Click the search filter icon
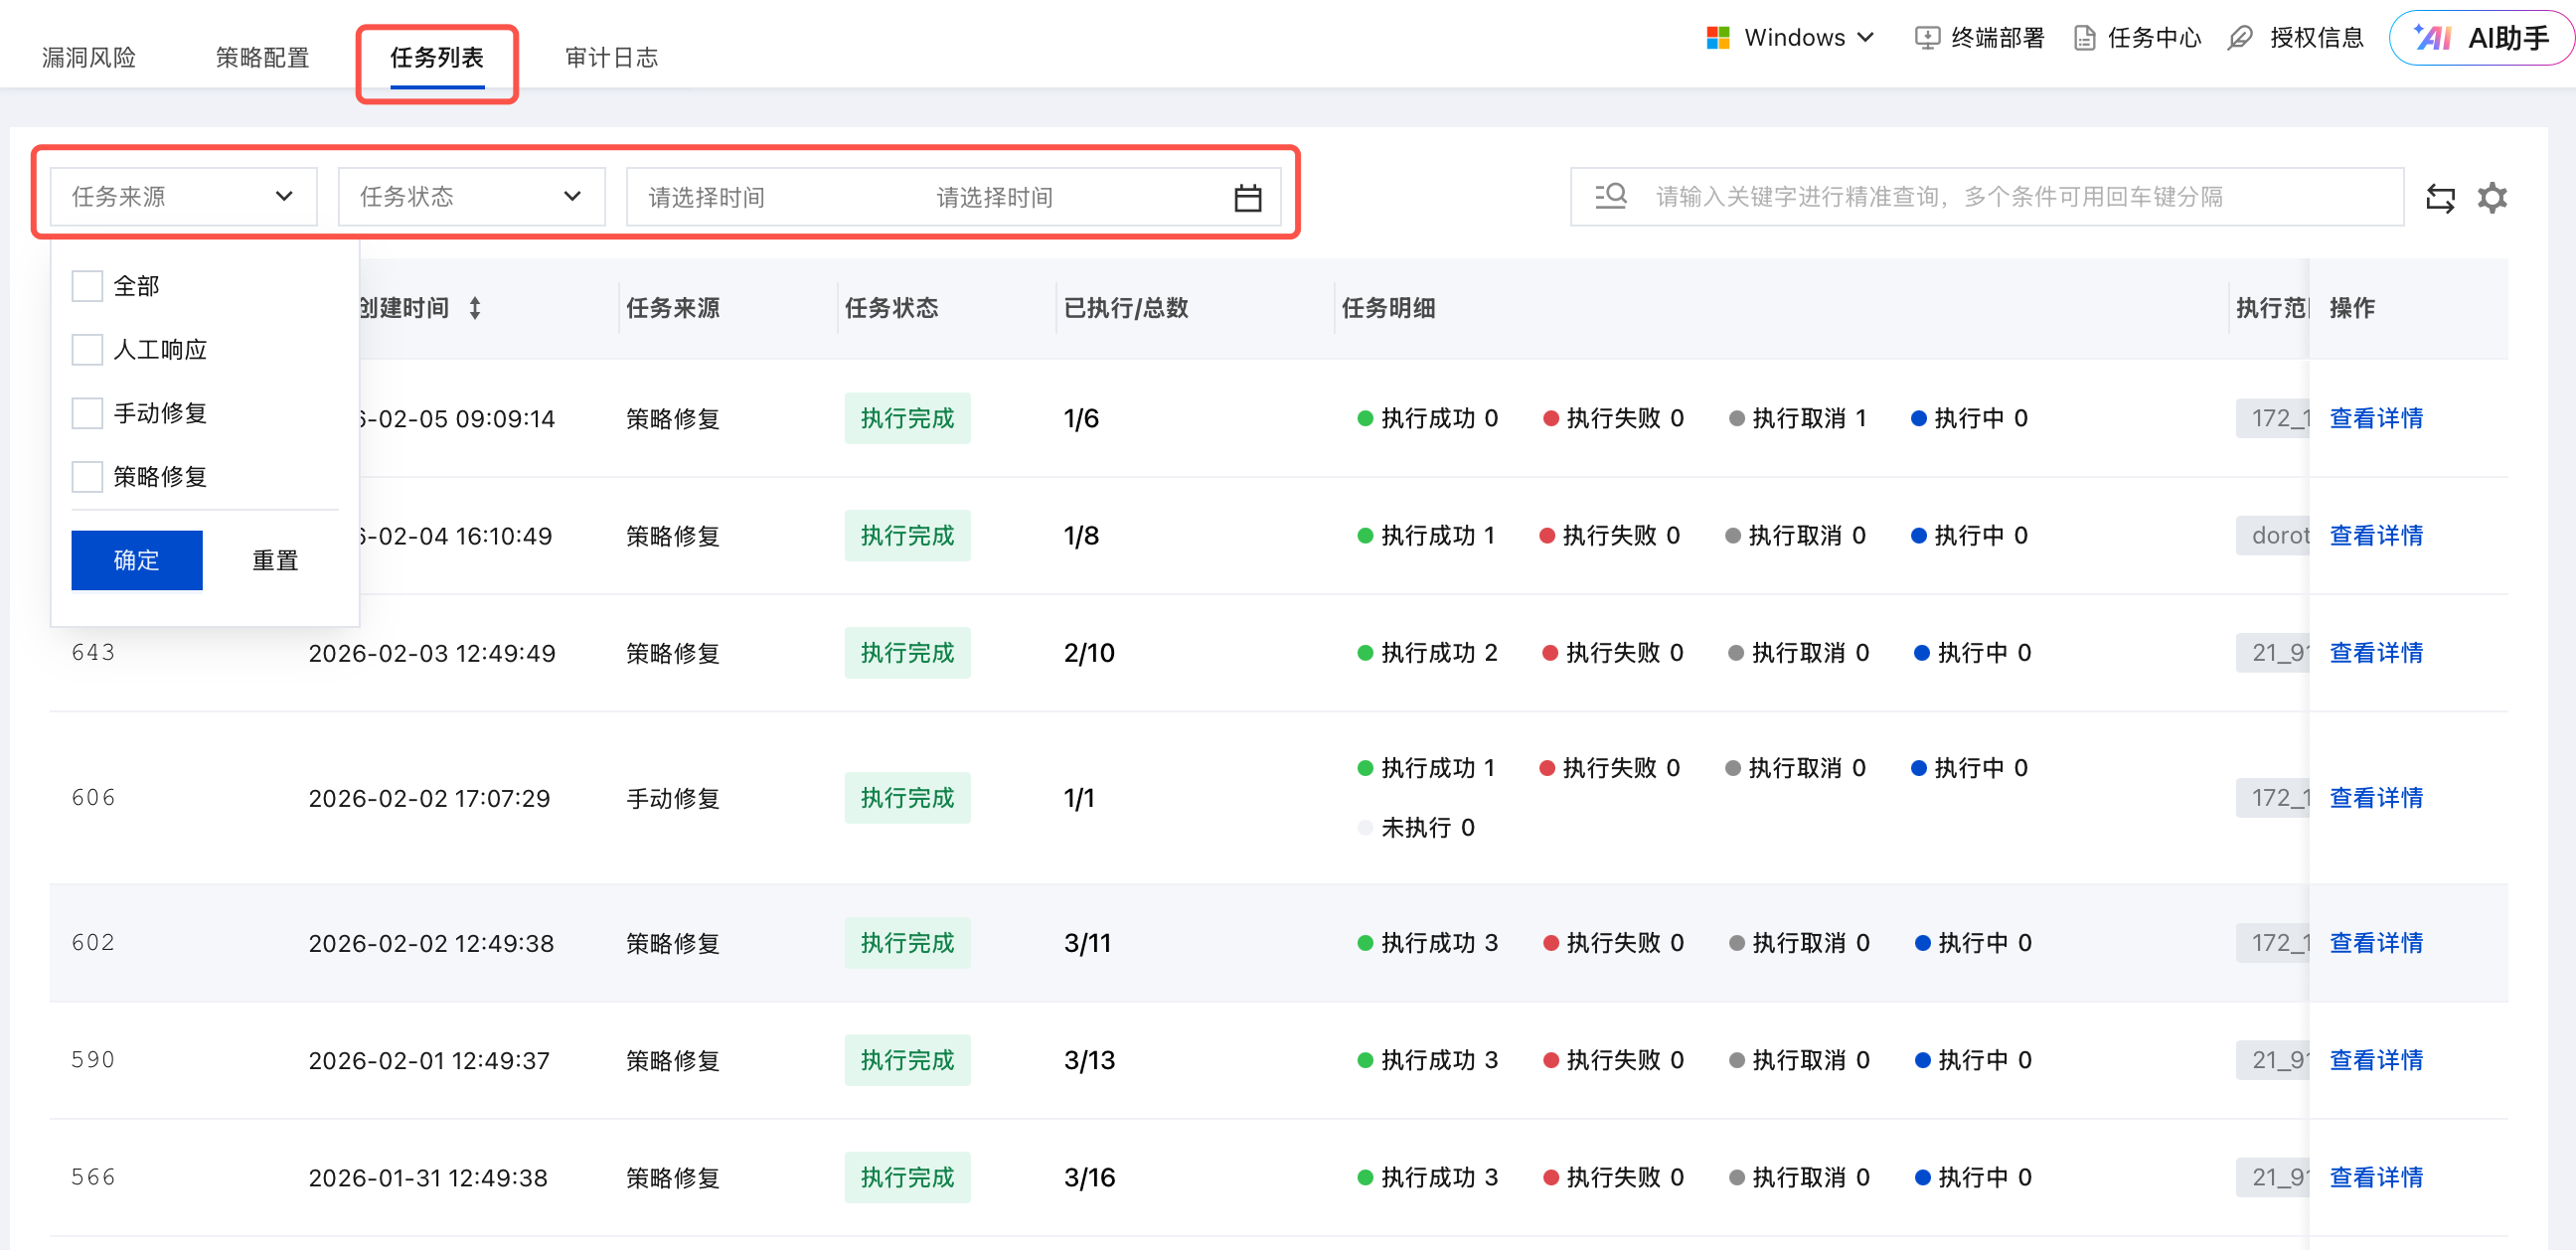 pyautogui.click(x=1610, y=196)
